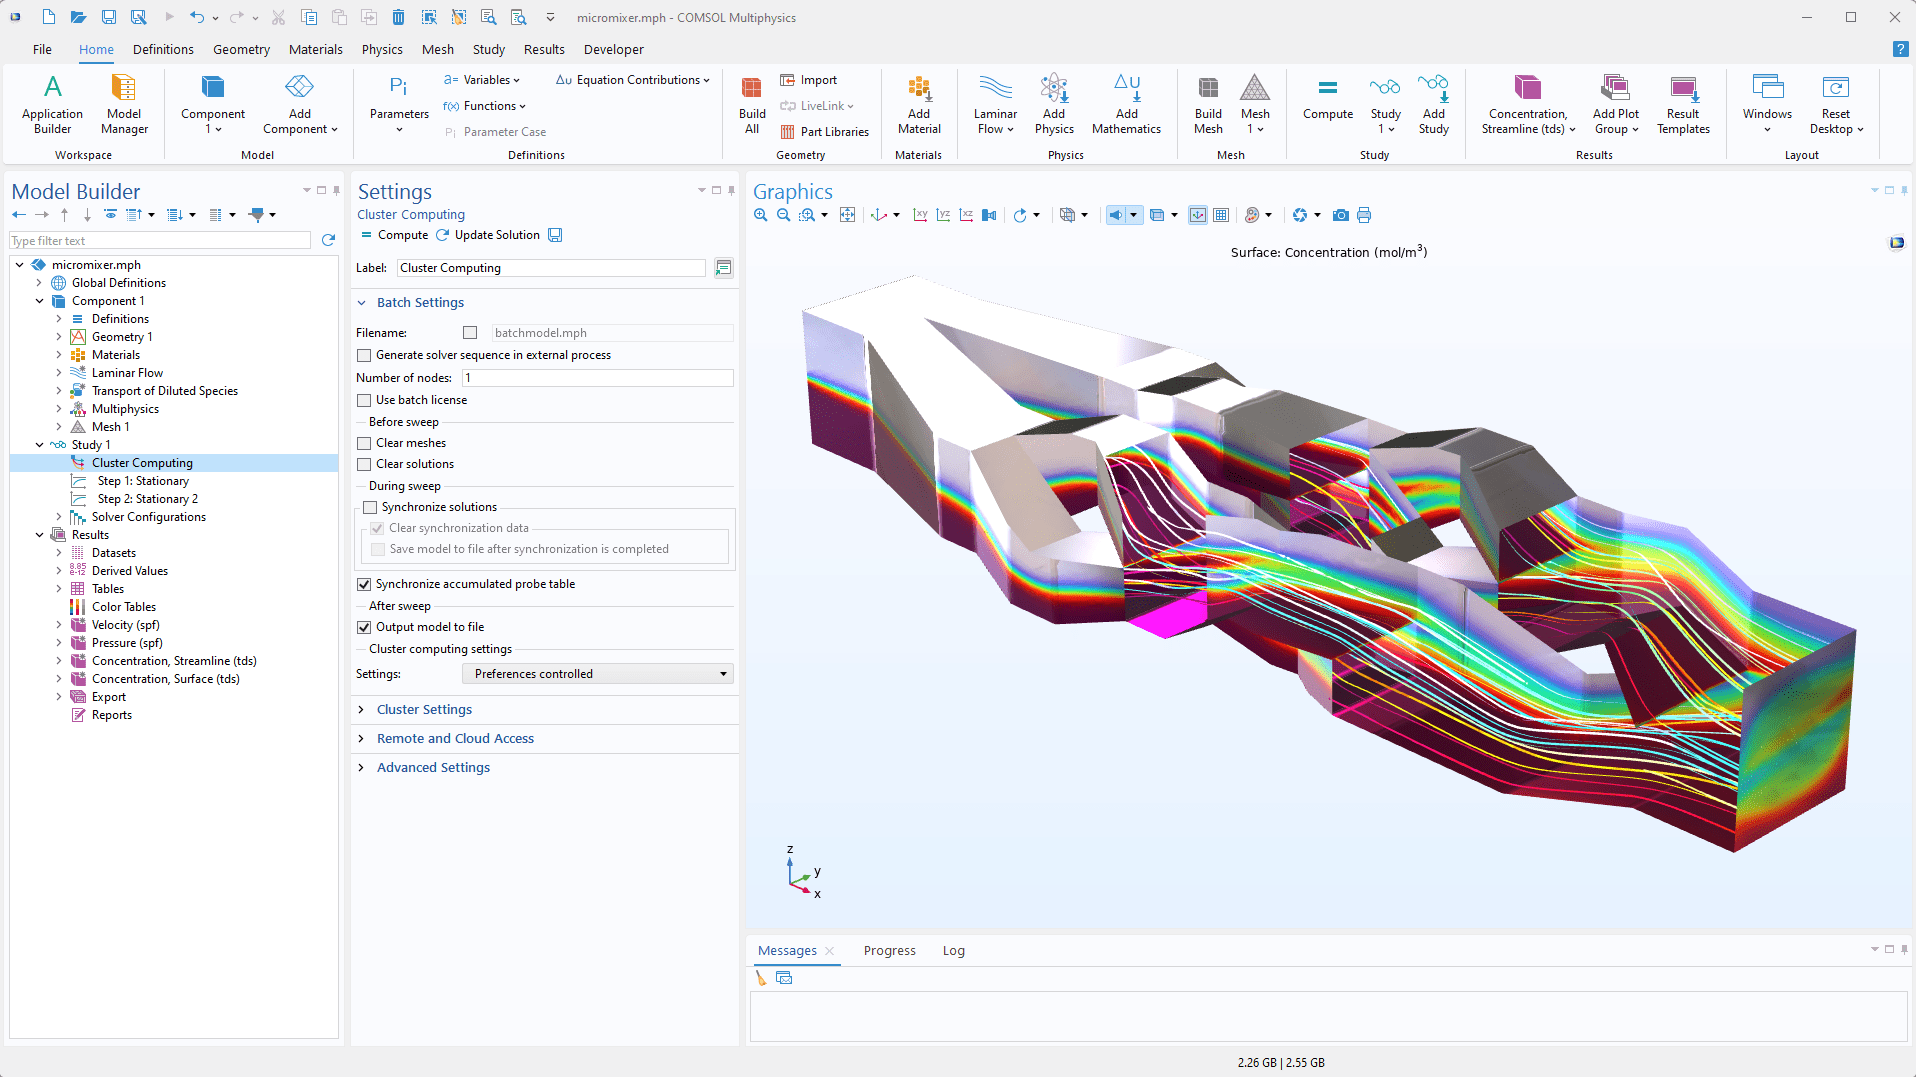Click Zoom Out in Graphics toolbar
This screenshot has height=1077, width=1916.
(x=784, y=215)
